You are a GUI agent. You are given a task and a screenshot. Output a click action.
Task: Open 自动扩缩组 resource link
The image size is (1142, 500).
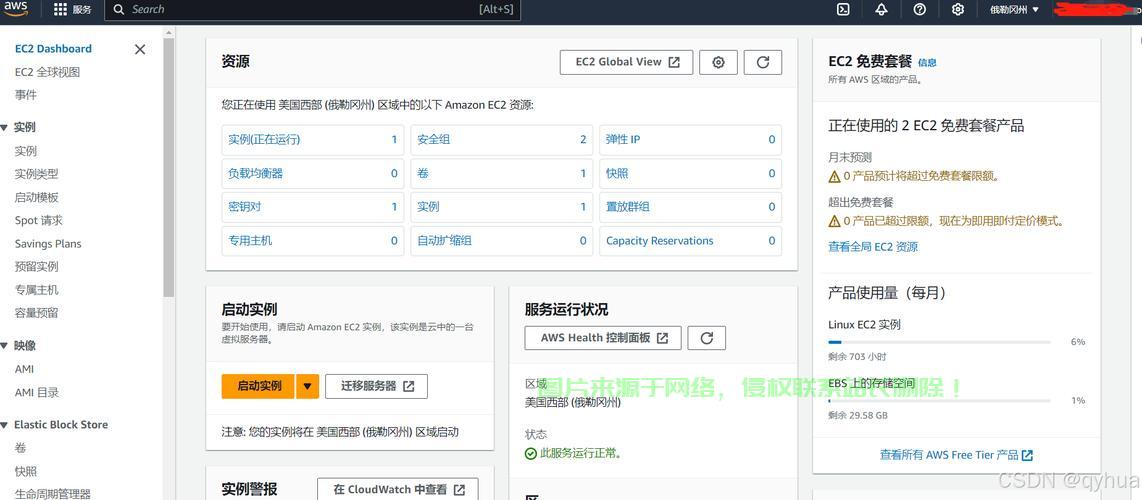coord(444,240)
